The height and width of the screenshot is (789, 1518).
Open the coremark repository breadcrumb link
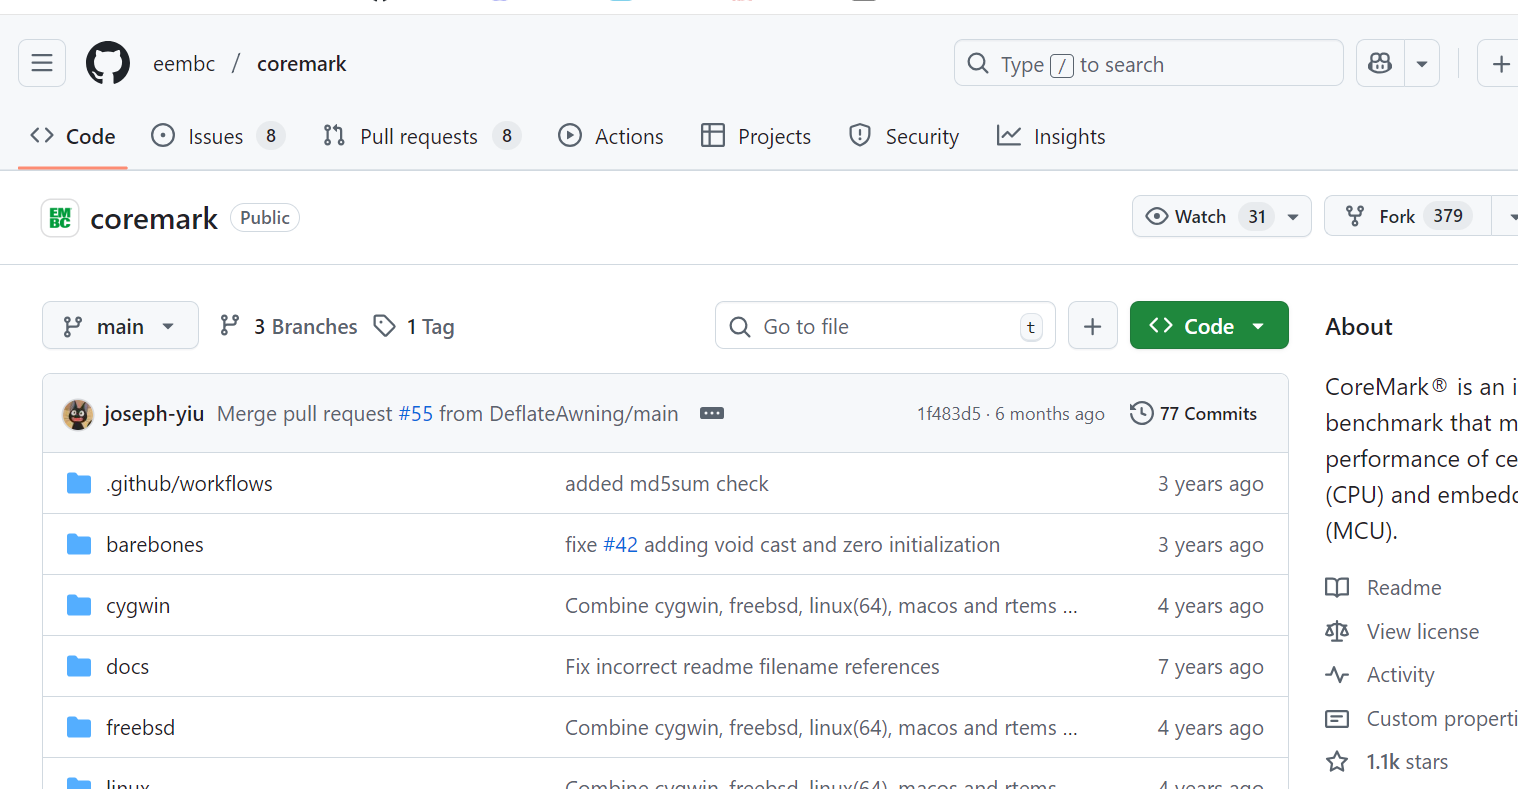(302, 64)
